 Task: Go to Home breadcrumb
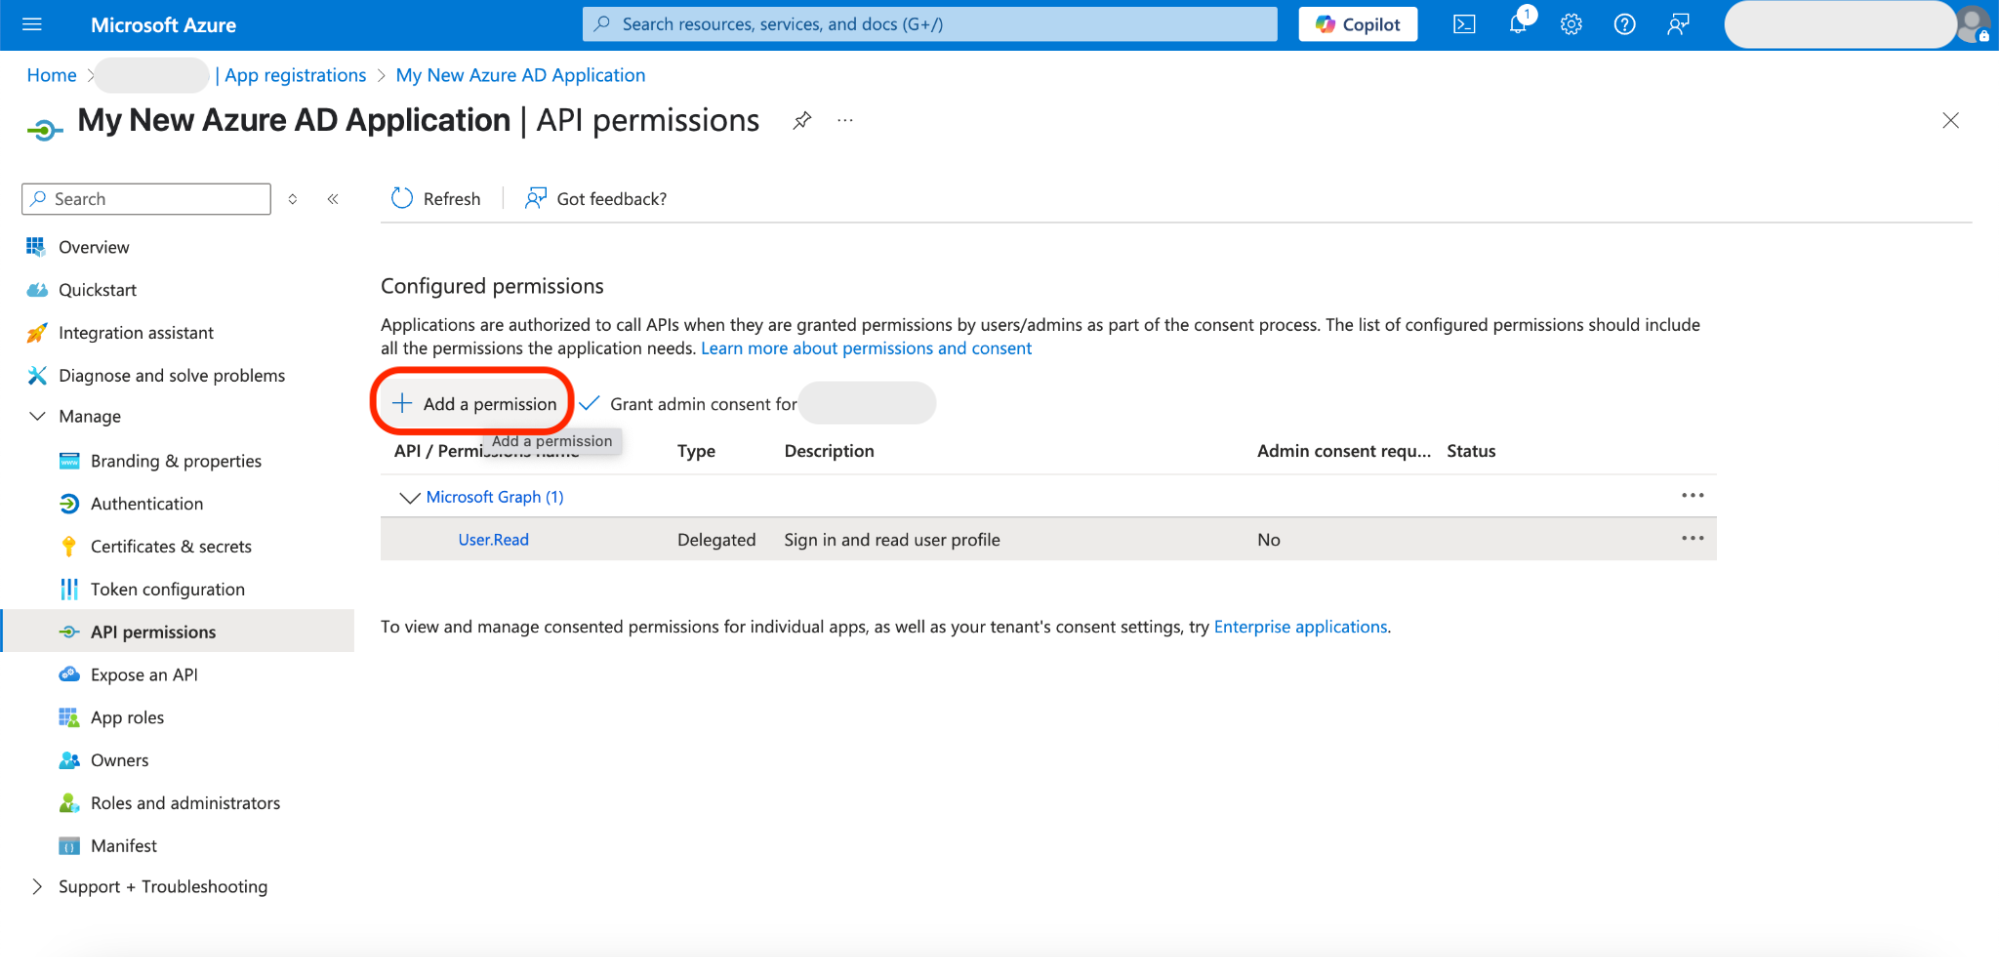click(x=52, y=75)
